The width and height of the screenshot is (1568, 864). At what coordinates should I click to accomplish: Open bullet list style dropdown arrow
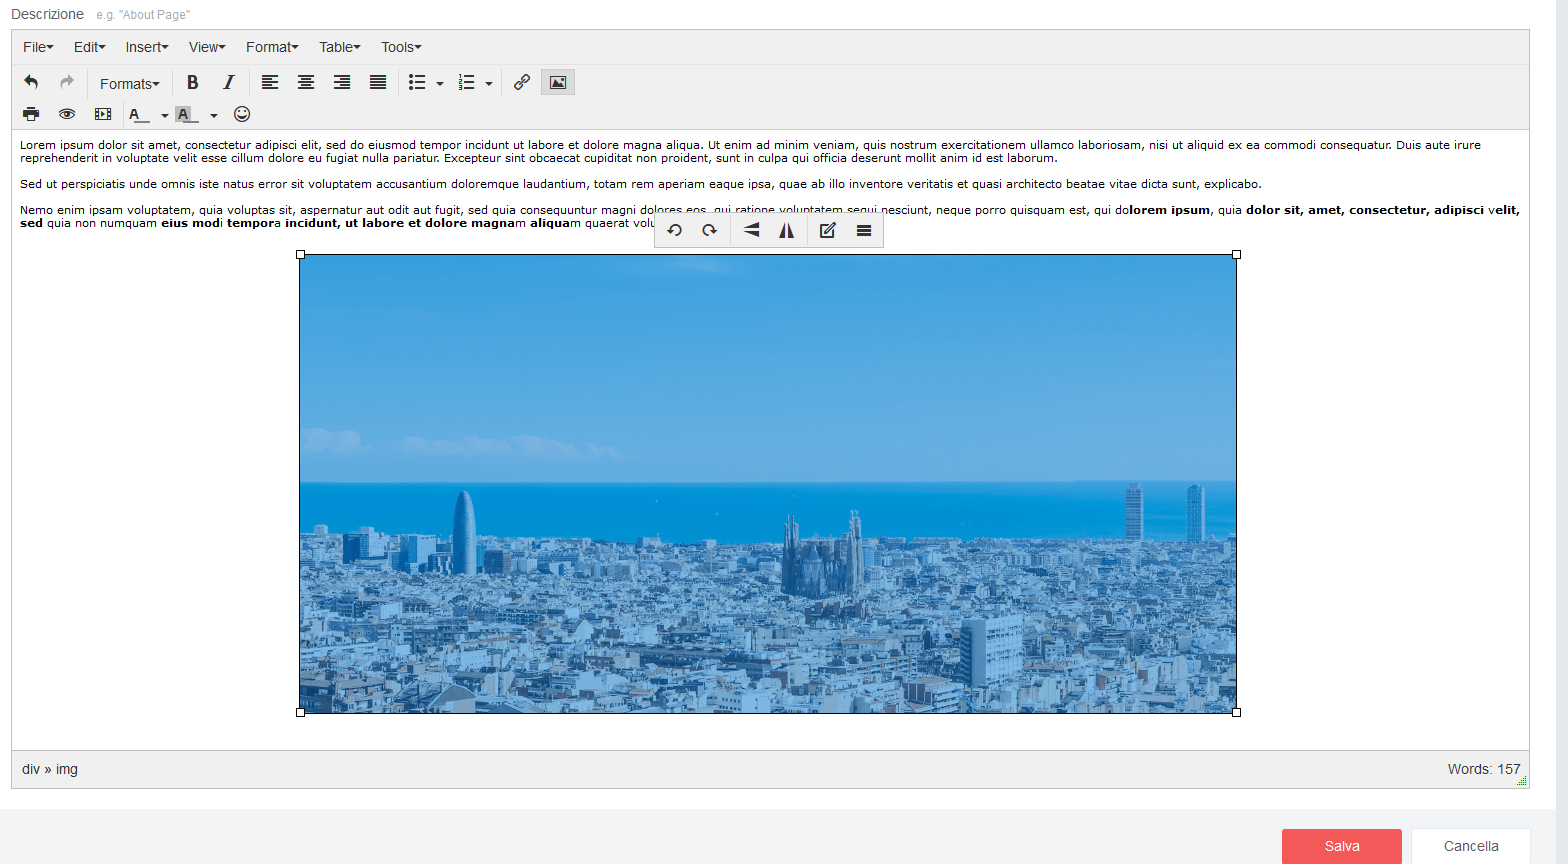pos(440,84)
